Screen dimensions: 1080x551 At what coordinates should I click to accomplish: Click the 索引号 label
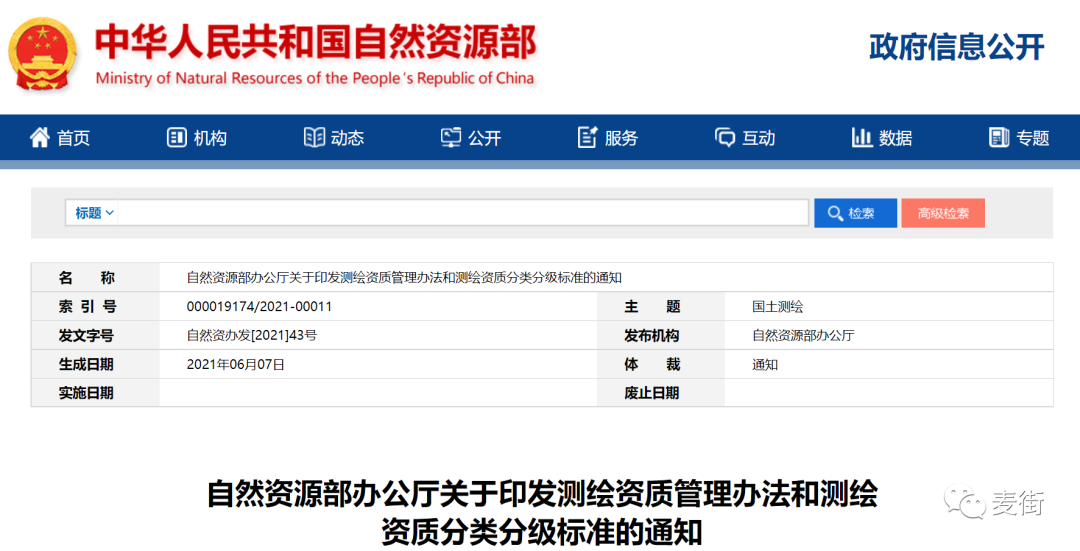tap(87, 306)
